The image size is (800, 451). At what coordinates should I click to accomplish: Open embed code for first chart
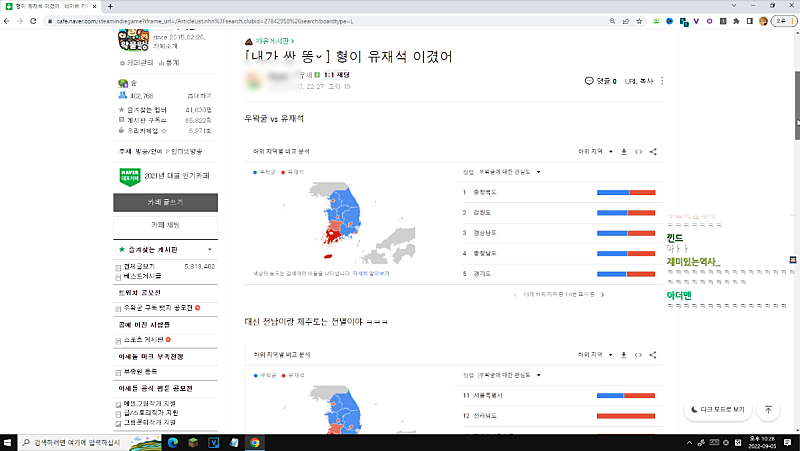click(x=638, y=152)
